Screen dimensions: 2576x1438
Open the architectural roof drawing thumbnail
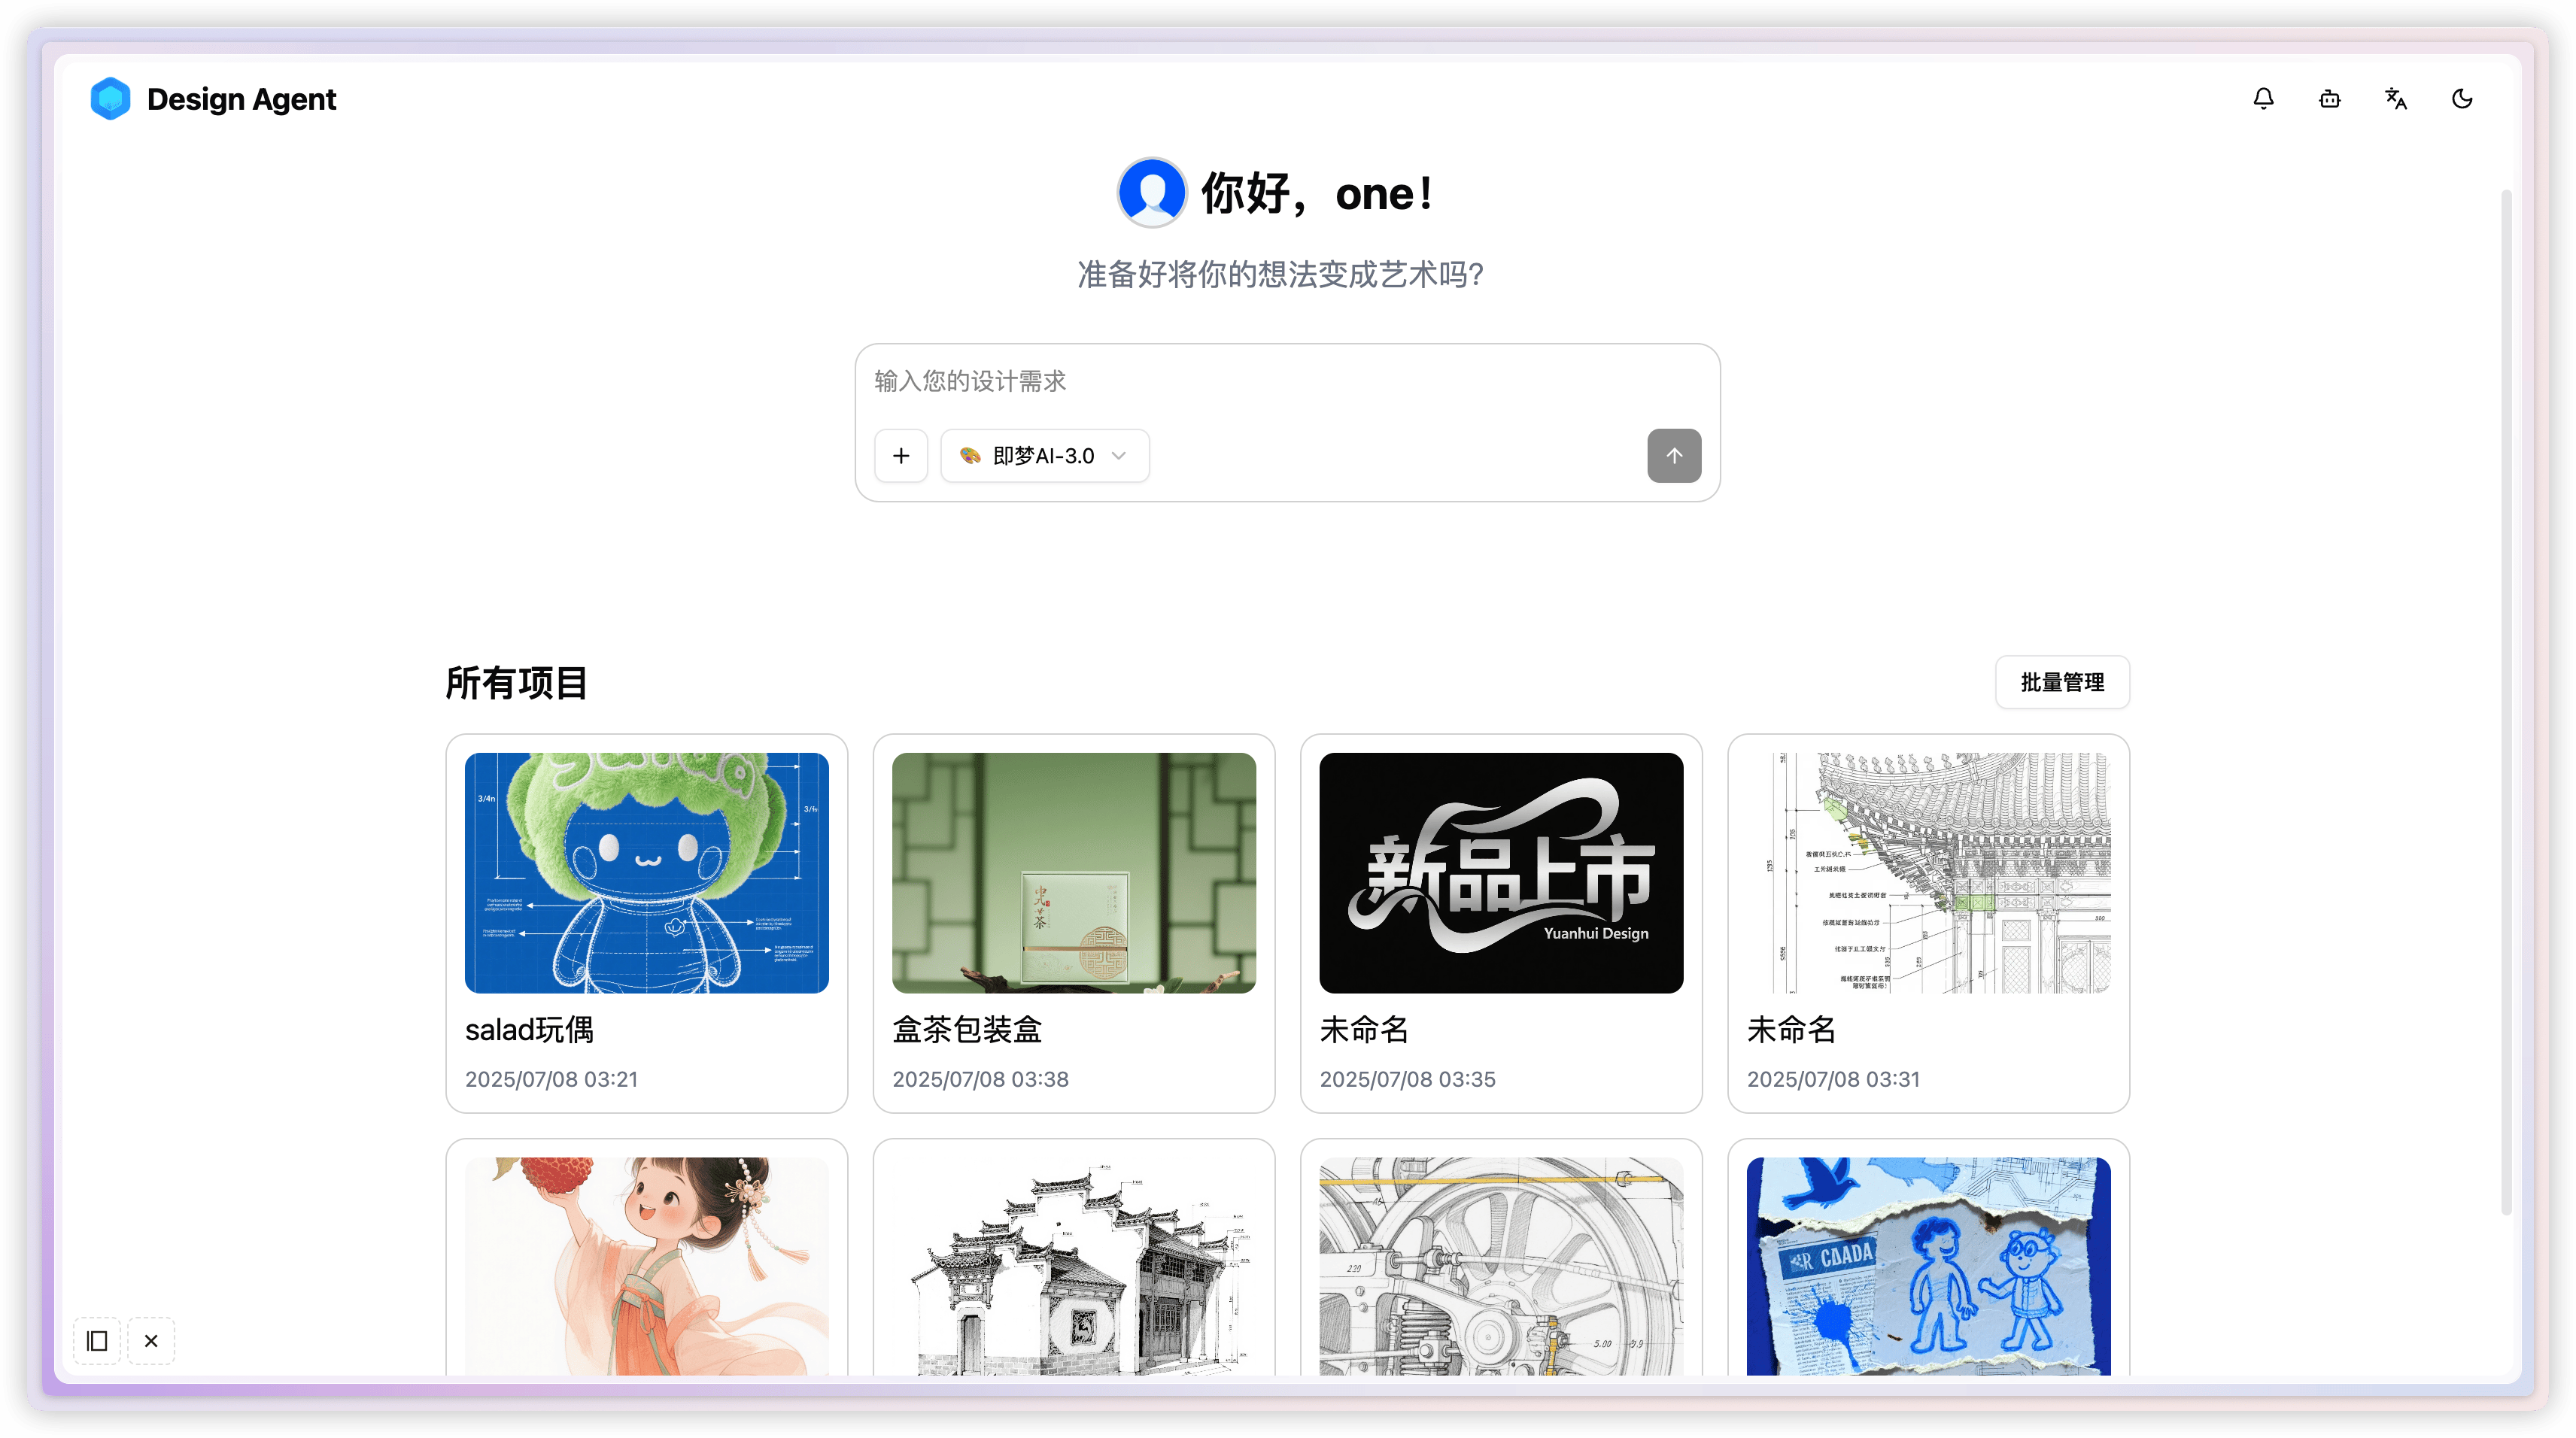tap(1928, 872)
